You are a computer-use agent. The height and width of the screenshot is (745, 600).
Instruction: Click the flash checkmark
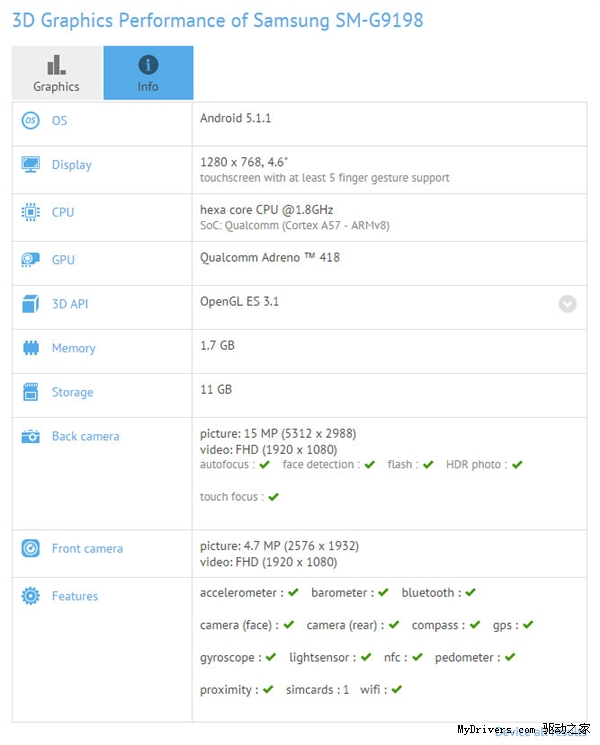(428, 464)
